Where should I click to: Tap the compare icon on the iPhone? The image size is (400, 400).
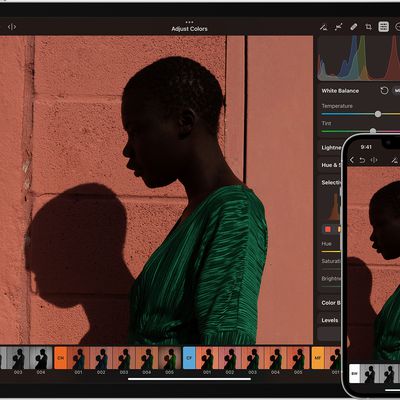point(374,160)
